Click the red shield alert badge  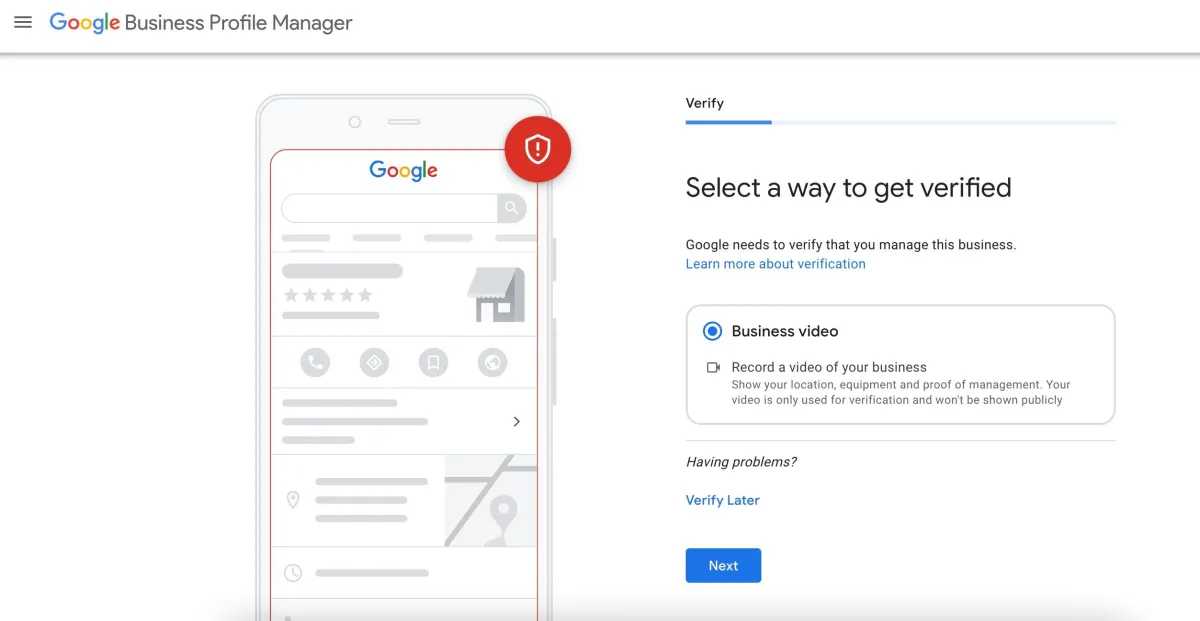(x=538, y=150)
